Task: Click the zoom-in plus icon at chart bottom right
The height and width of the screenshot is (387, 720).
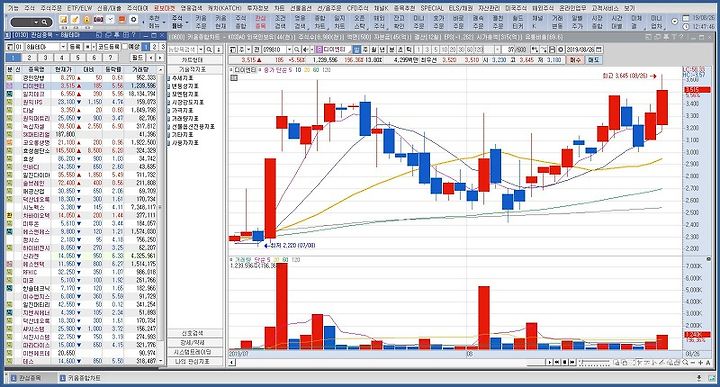Action: click(700, 363)
